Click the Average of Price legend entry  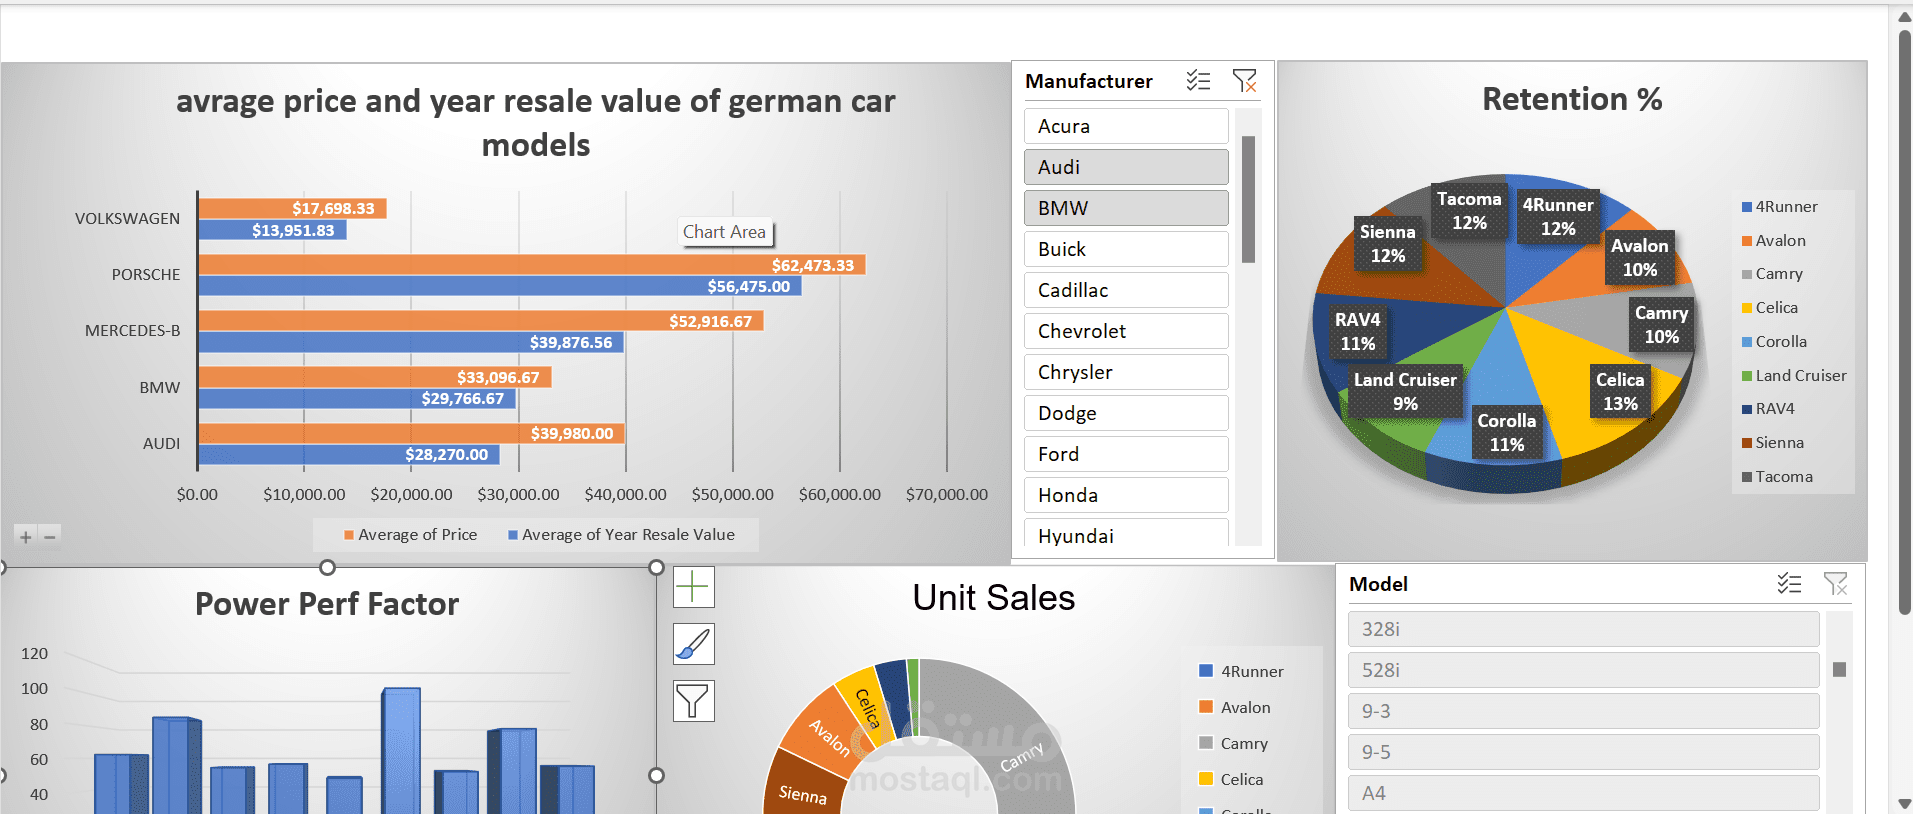[x=410, y=535]
